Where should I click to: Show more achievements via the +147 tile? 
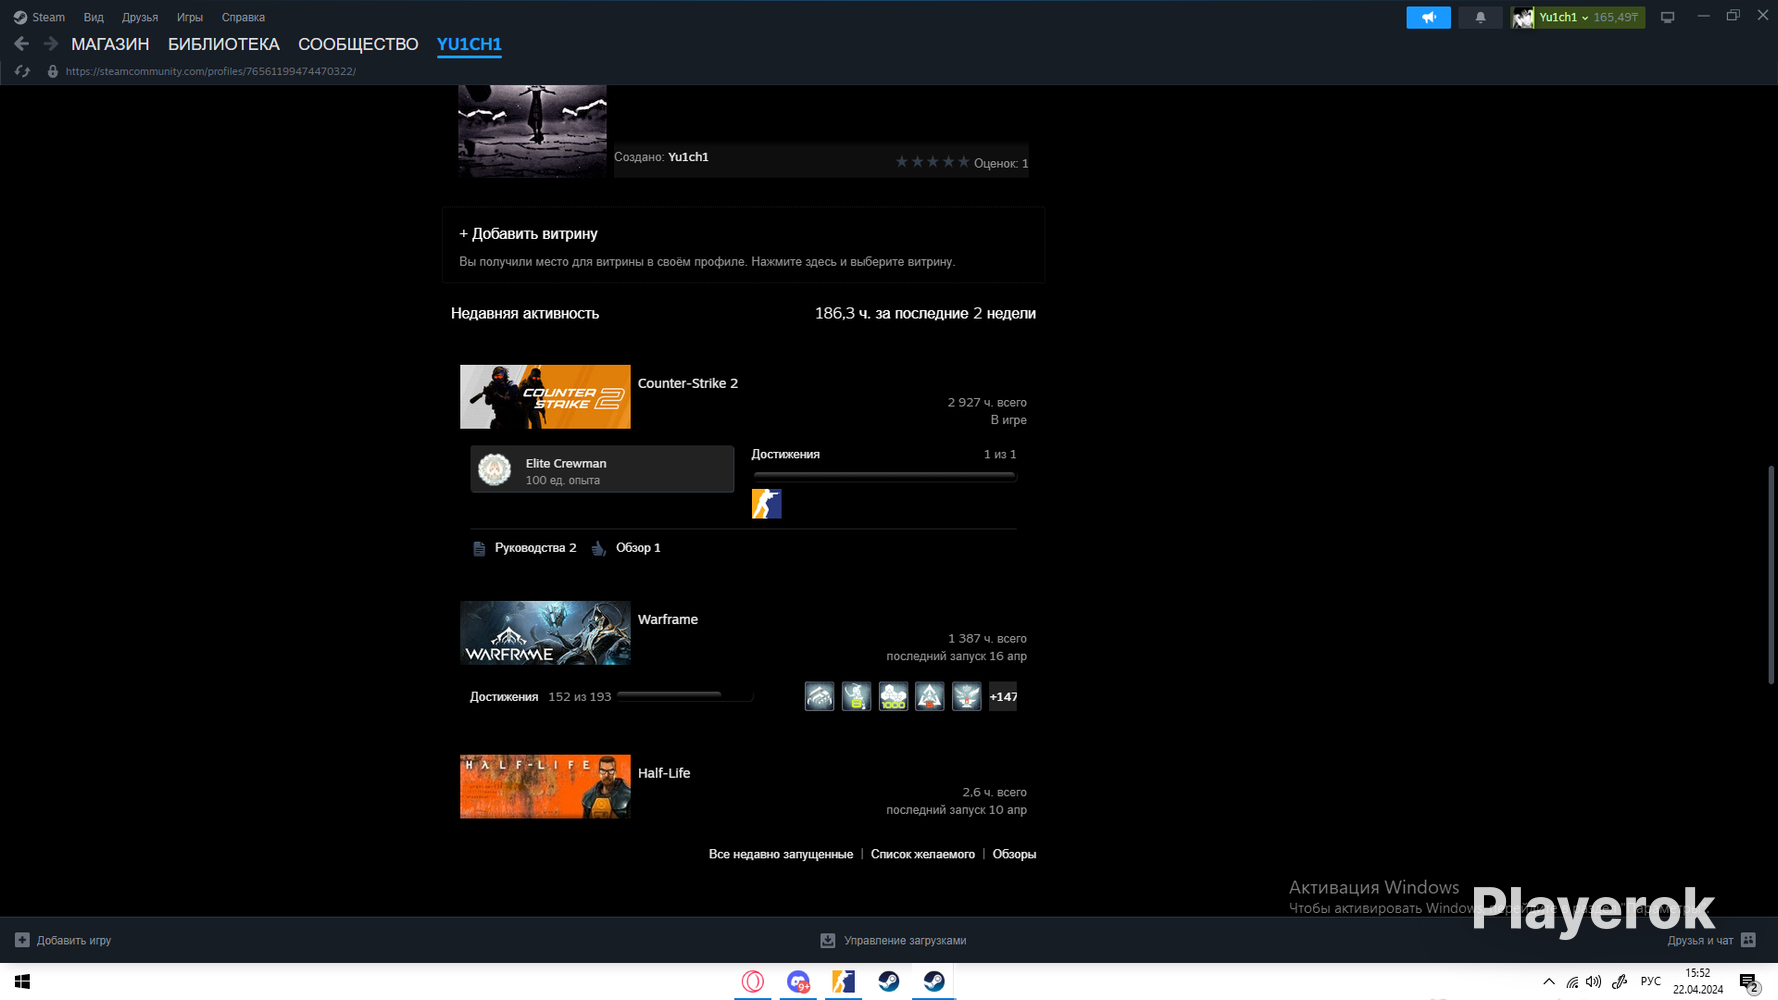(1003, 696)
